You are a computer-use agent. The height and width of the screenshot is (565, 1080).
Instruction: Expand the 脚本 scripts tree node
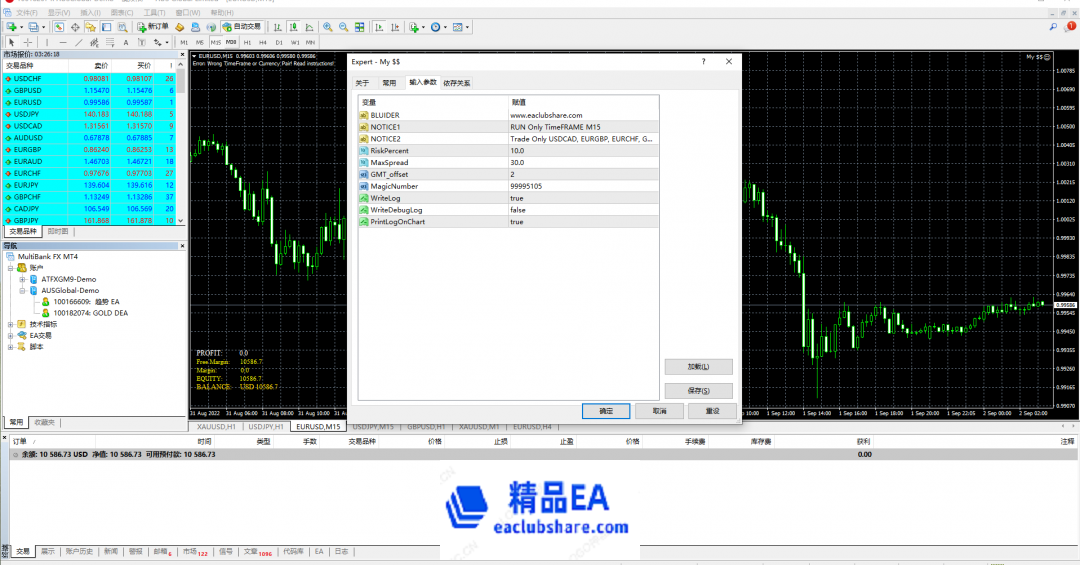tap(10, 347)
